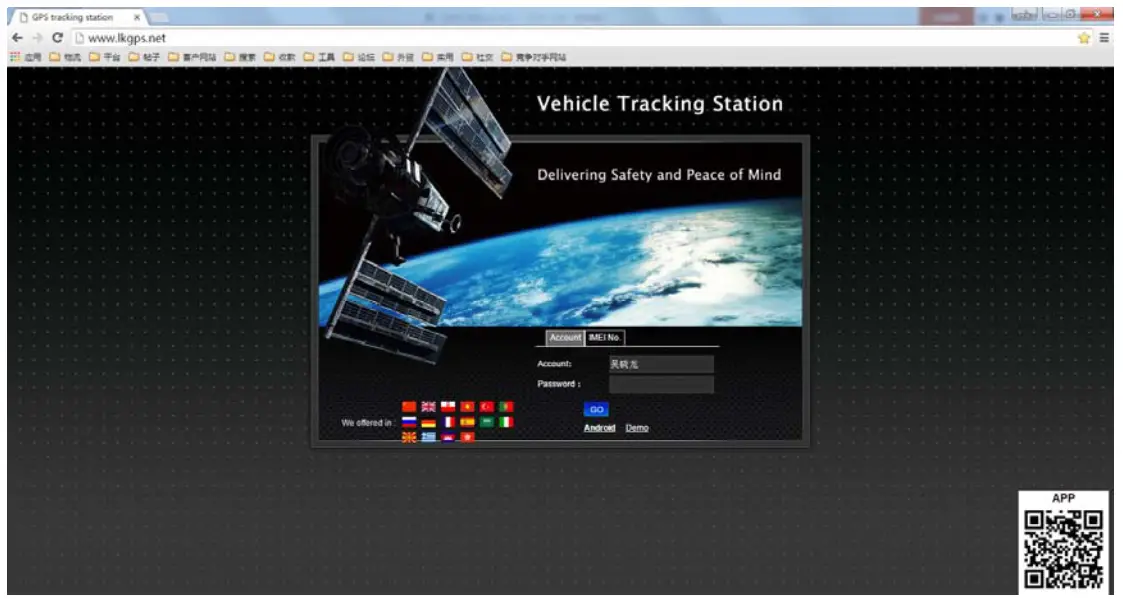Viewport: 1123px width, 599px height.
Task: Open the 论坛 bookmark folder
Action: (360, 57)
